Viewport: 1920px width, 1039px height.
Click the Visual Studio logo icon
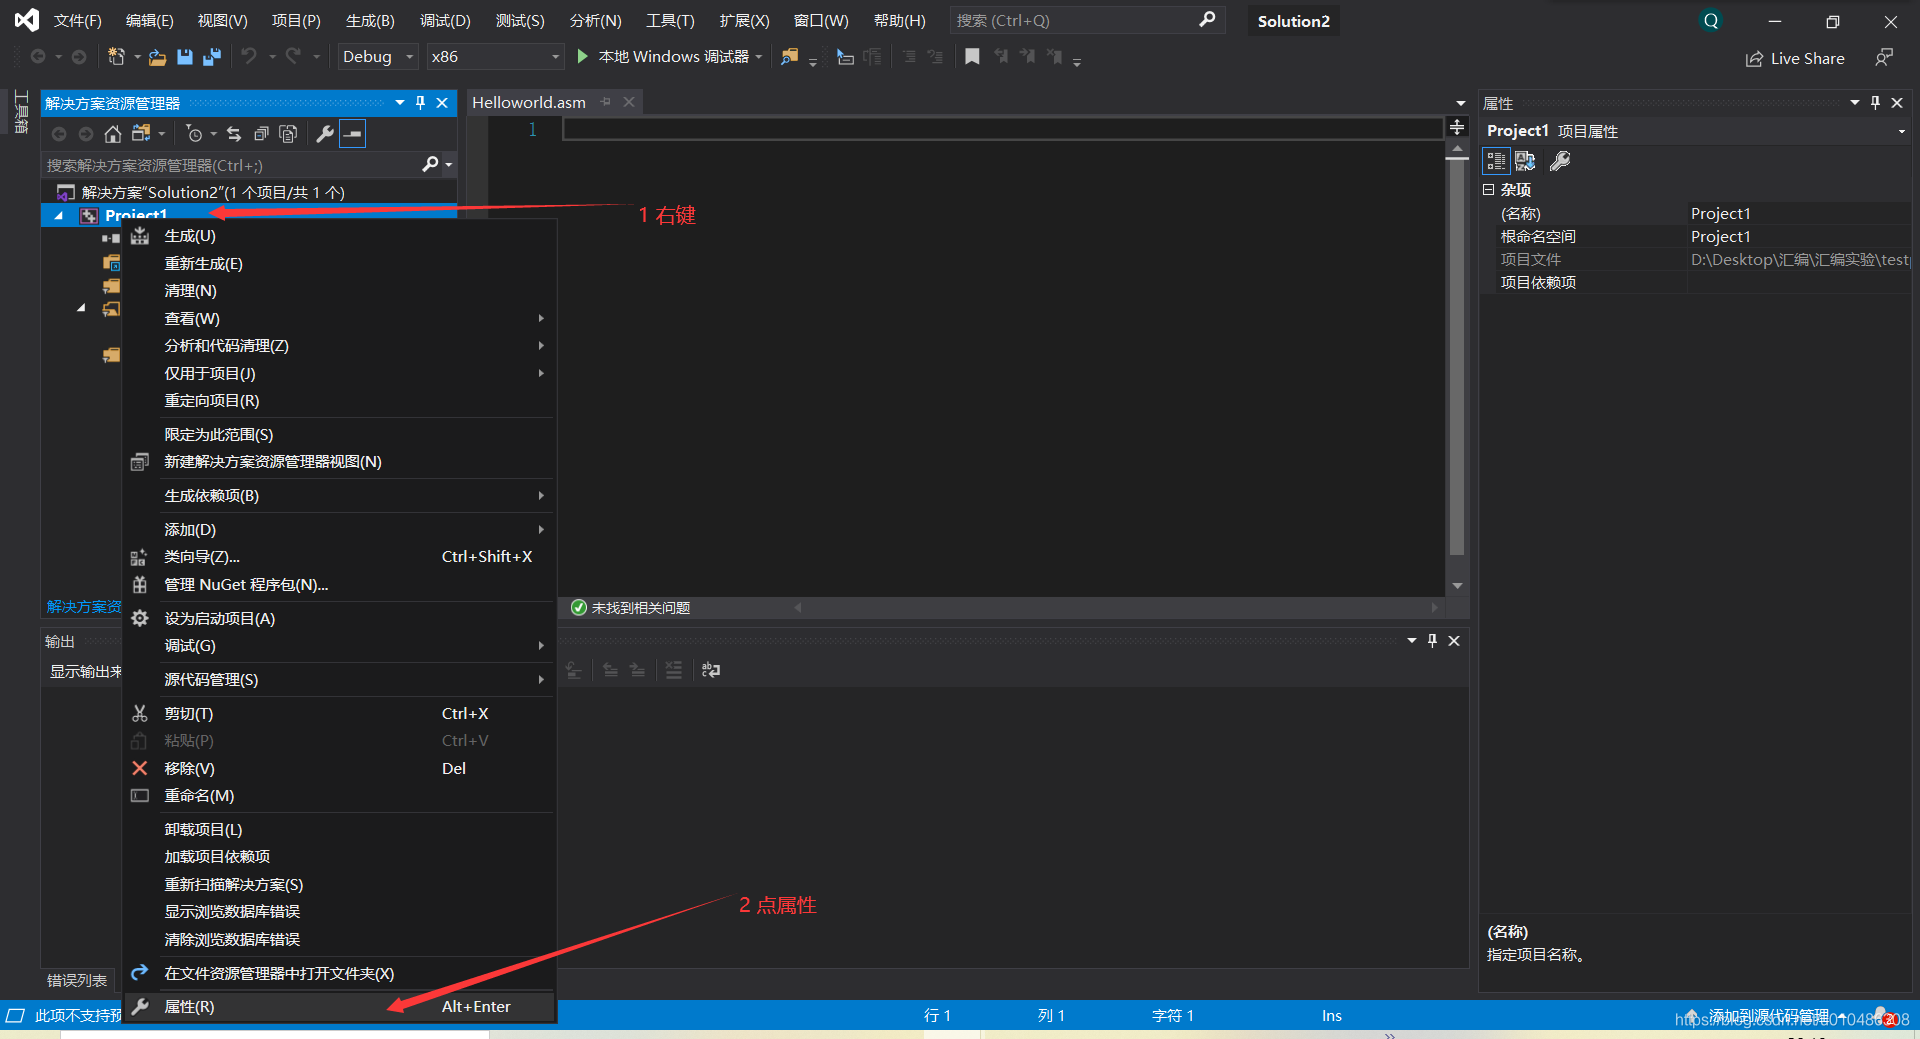click(27, 20)
